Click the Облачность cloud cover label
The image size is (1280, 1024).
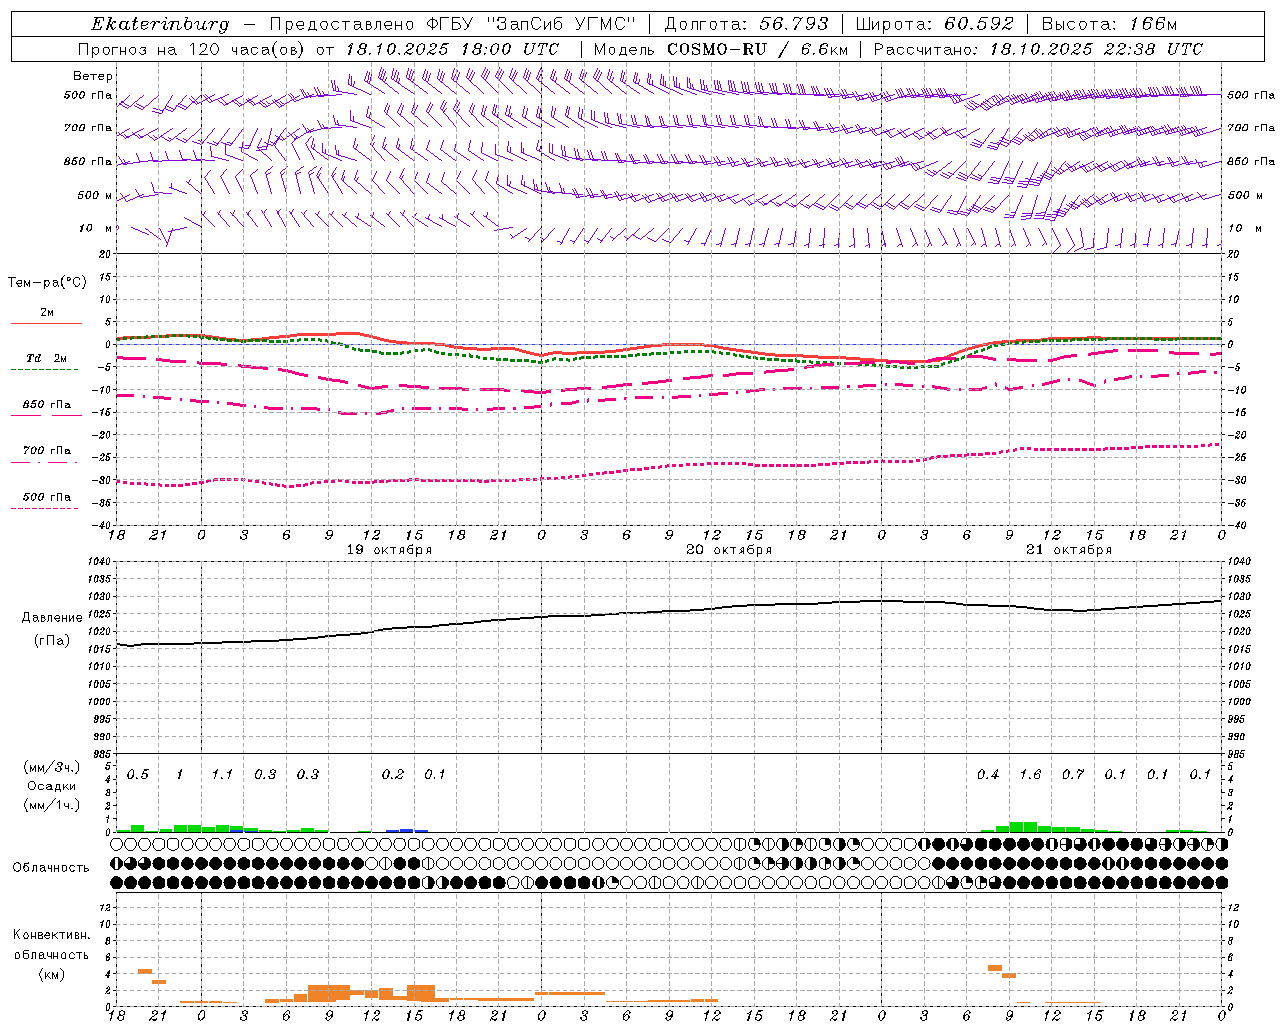pos(51,868)
